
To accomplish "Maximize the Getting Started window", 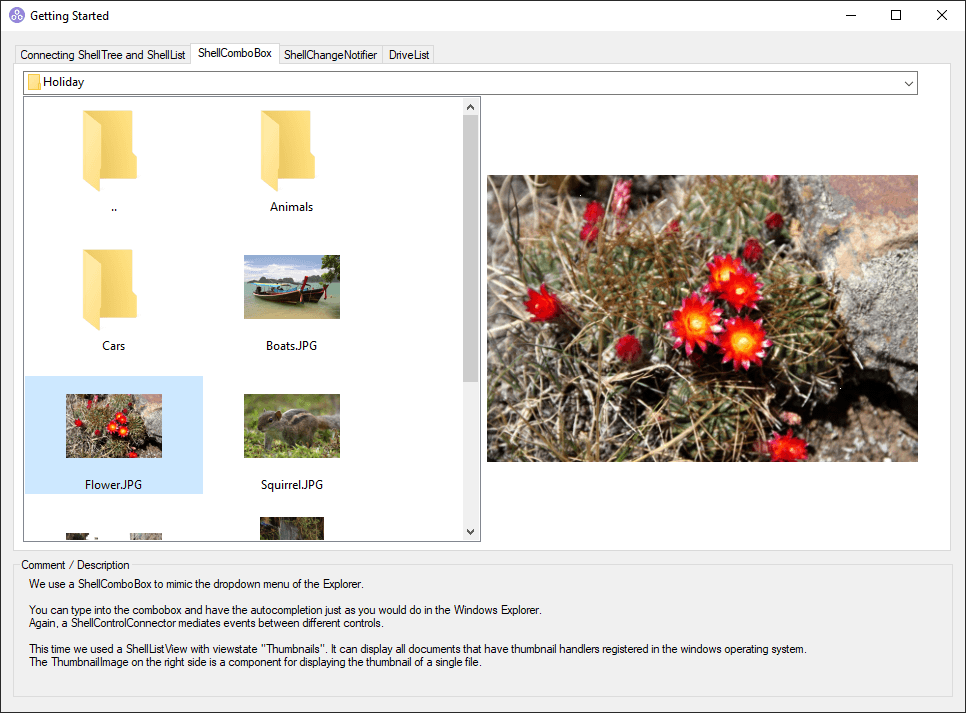I will pyautogui.click(x=896, y=16).
